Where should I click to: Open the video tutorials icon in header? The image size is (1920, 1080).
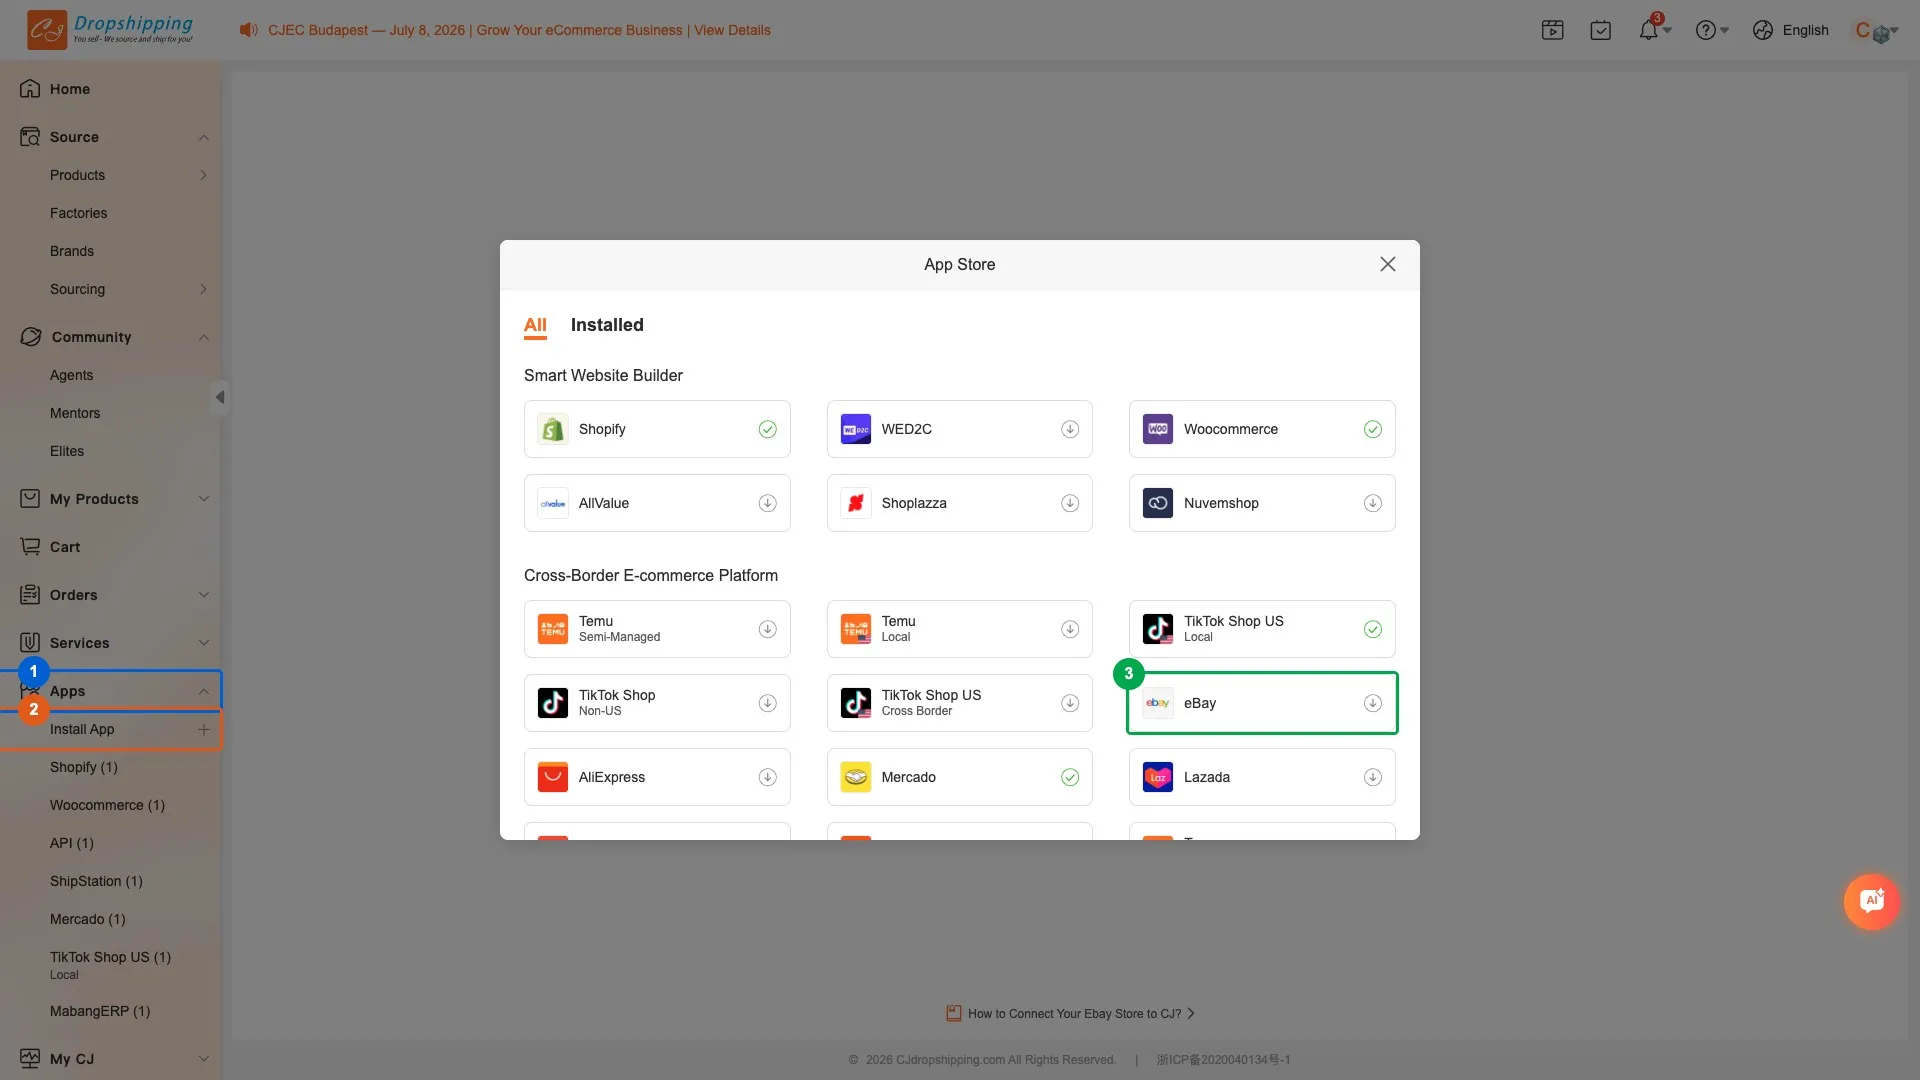[1553, 30]
